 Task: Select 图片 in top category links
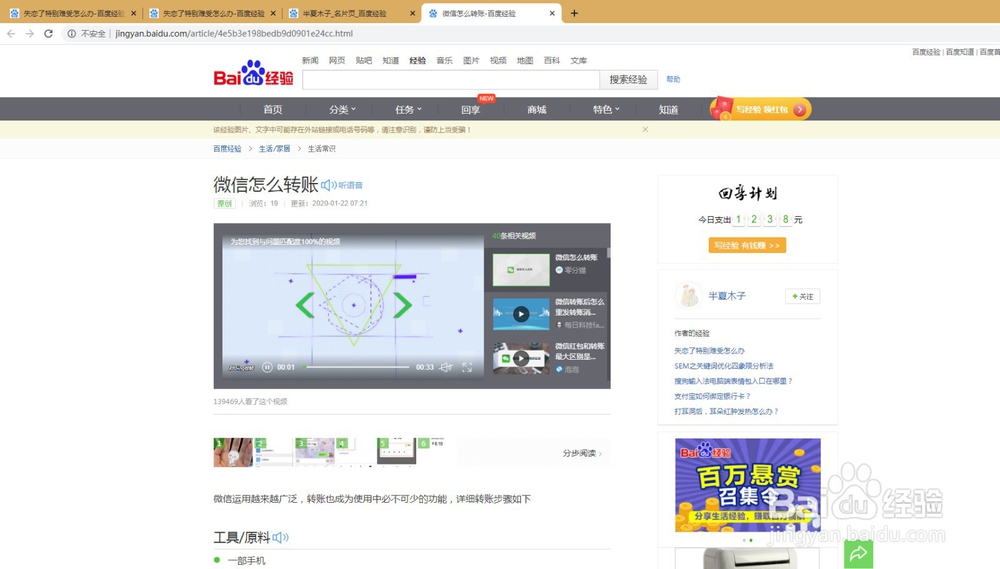coord(471,61)
